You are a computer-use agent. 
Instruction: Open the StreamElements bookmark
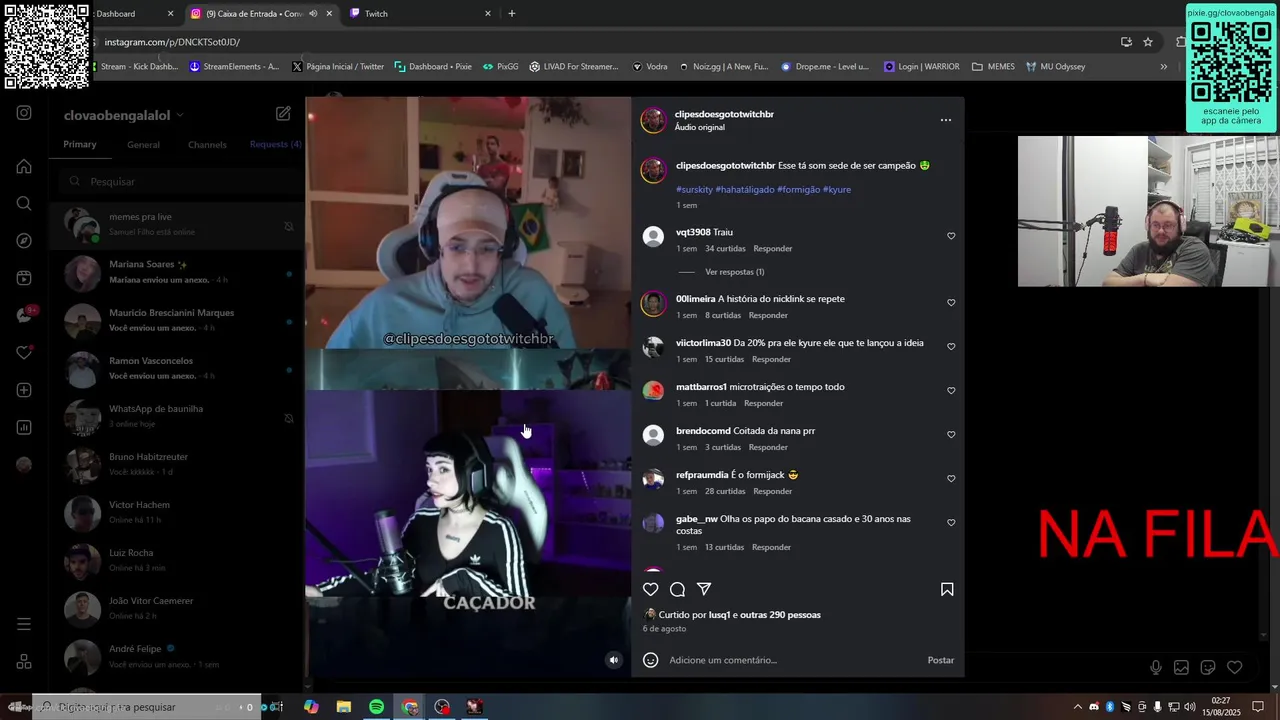coord(235,67)
